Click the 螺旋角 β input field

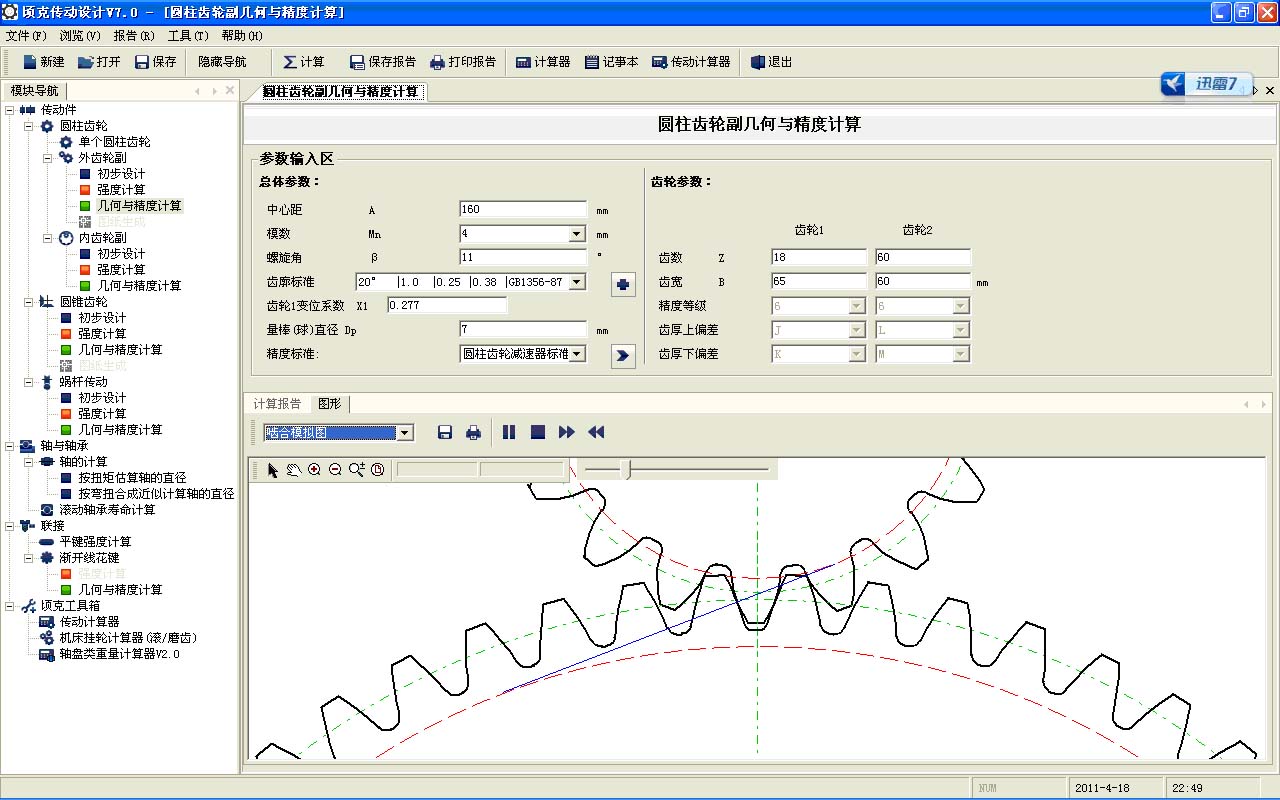(x=523, y=258)
